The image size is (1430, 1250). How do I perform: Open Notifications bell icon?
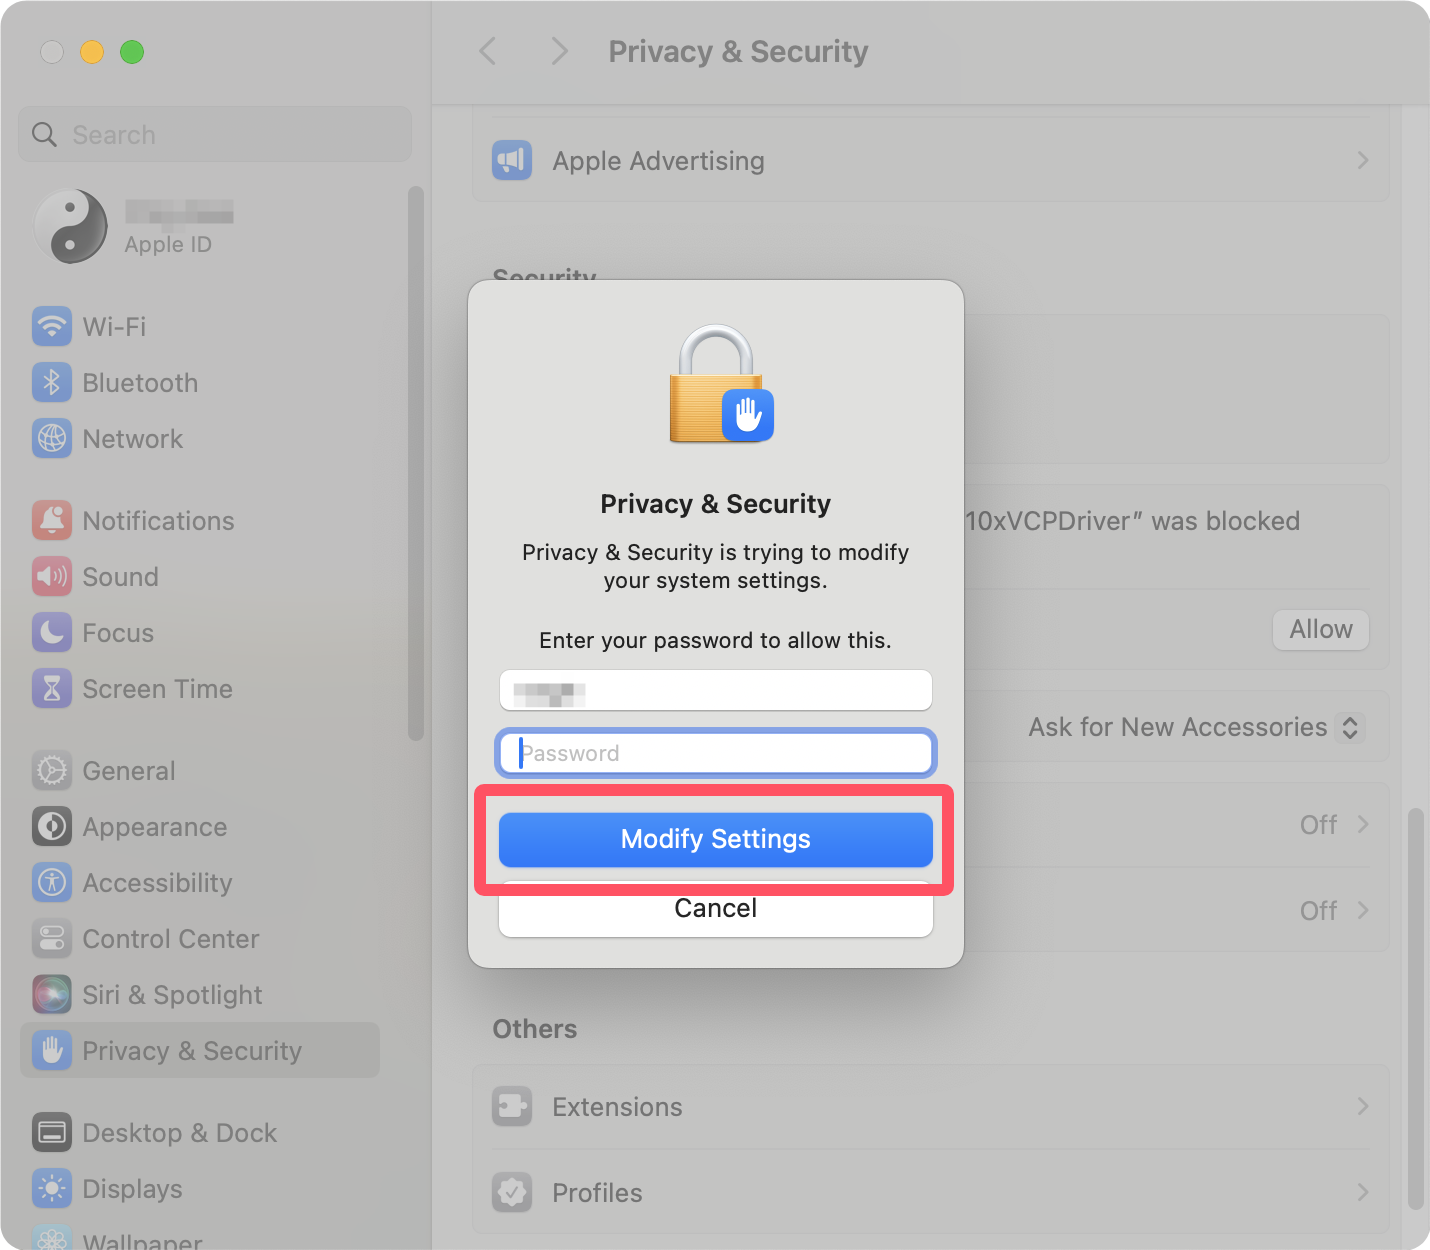point(52,521)
